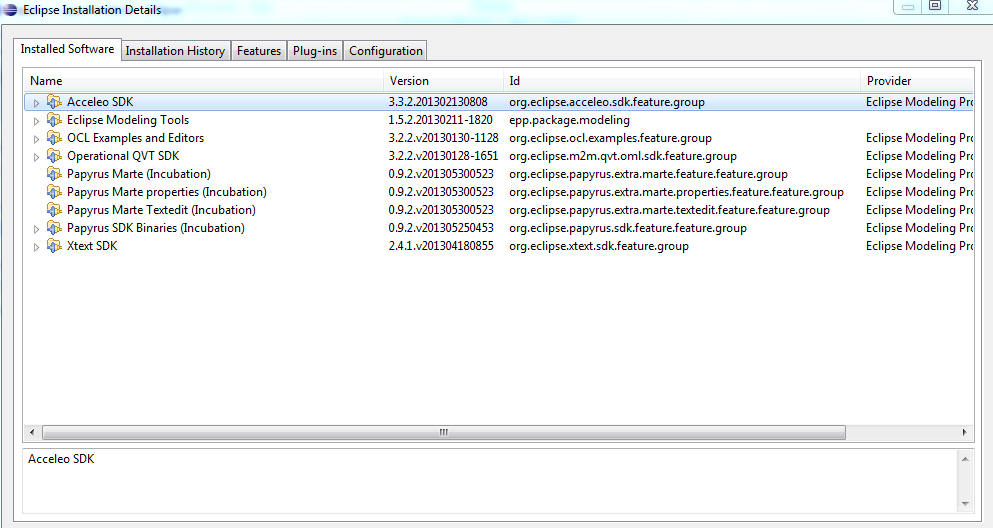Screen dimensions: 993x528
Task: Click the Papyrus Marte (Incubation) feature icon
Action: coord(54,174)
